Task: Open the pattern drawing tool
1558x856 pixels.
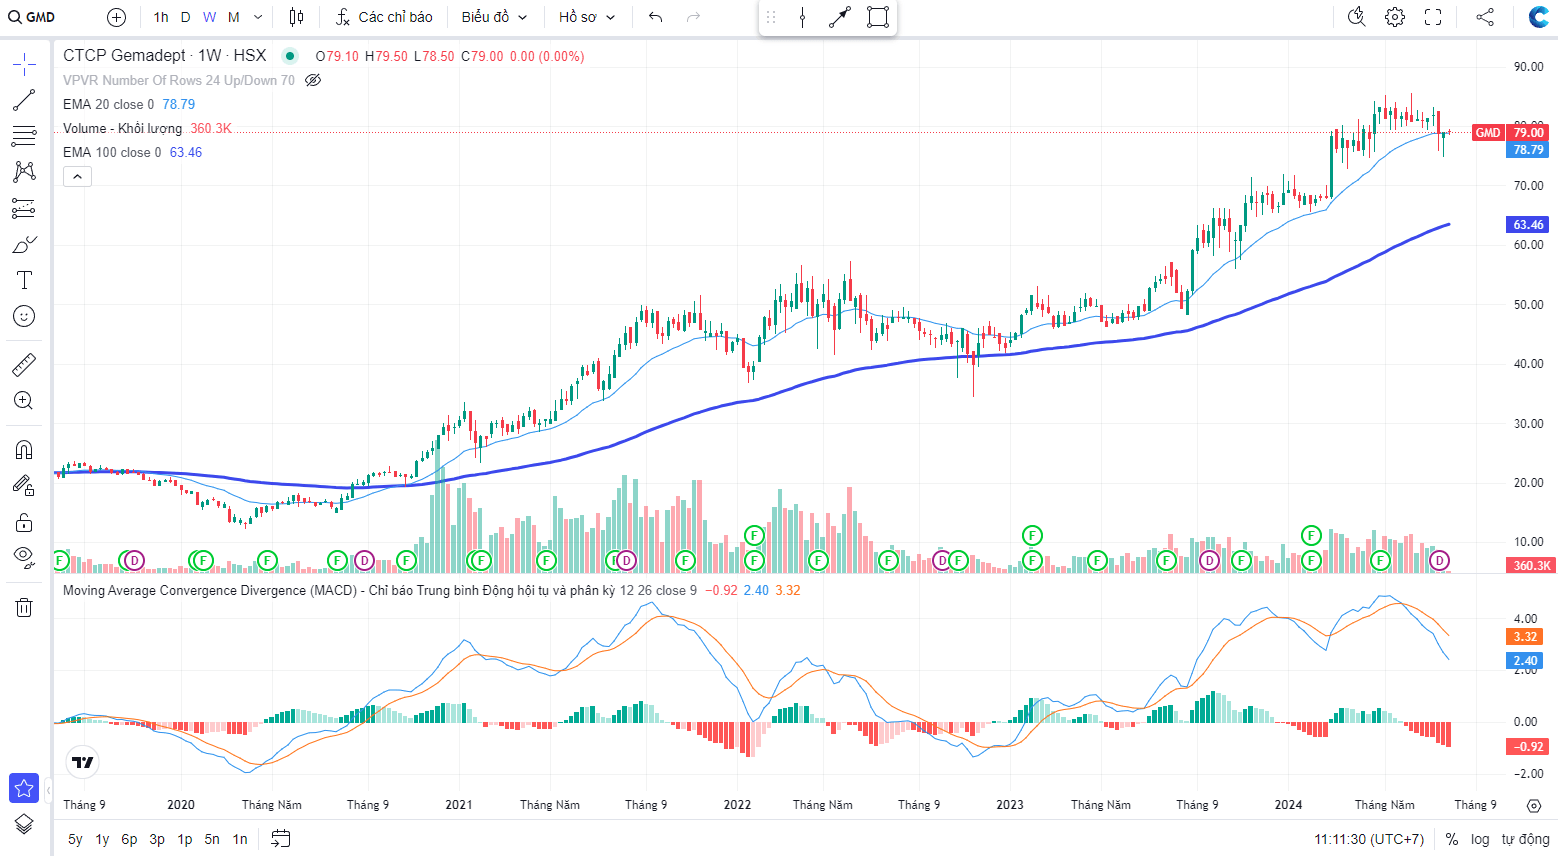Action: tap(24, 172)
